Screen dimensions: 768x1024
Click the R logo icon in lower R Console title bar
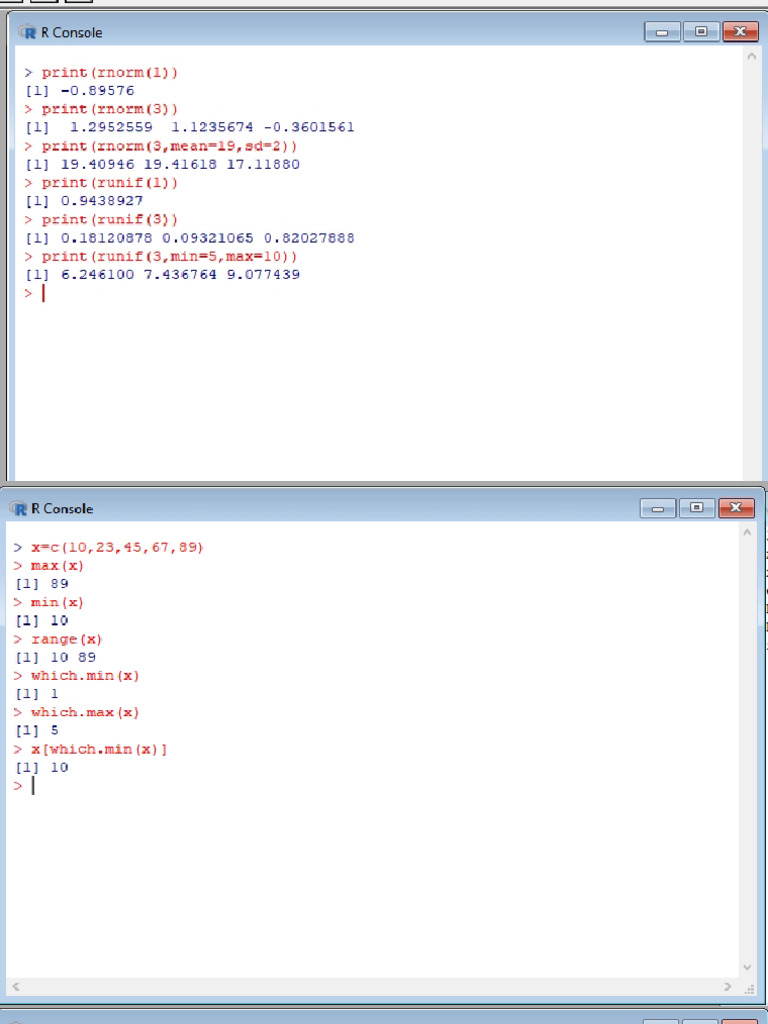19,508
